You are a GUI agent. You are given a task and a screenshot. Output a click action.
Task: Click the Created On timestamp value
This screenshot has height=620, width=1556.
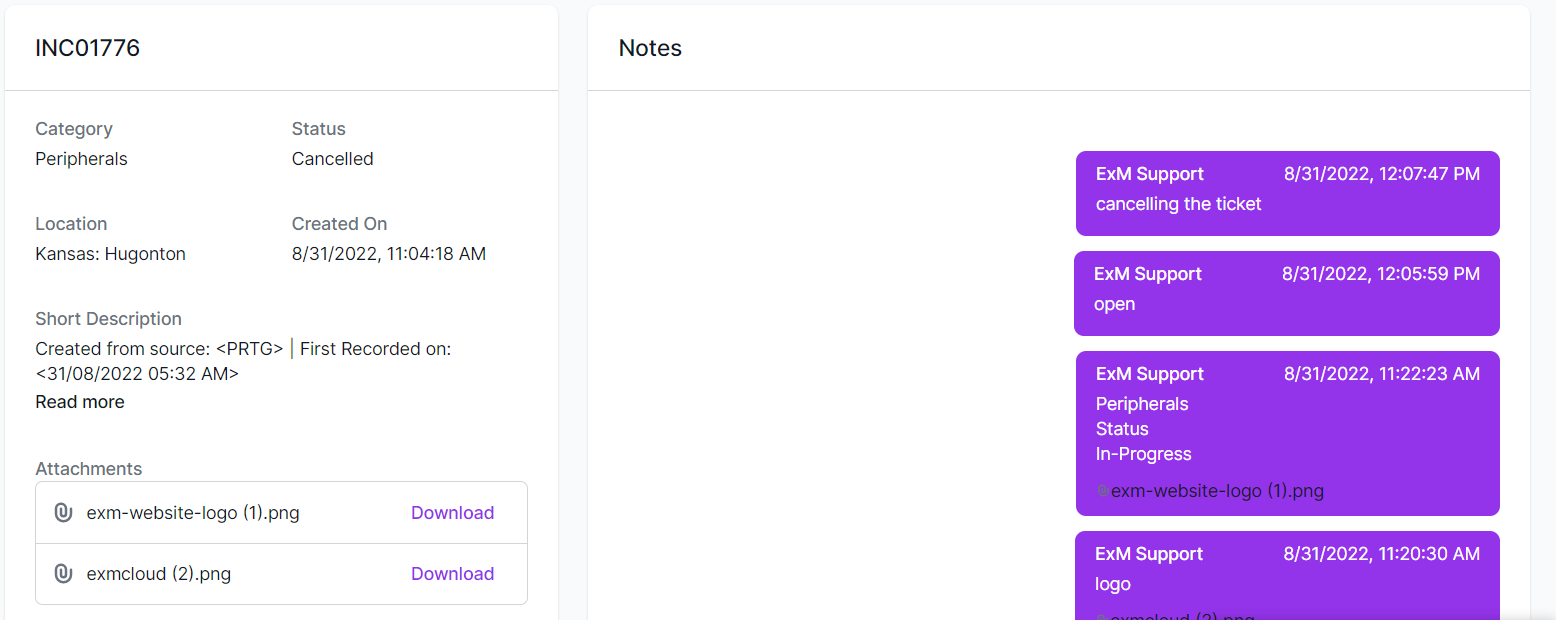pyautogui.click(x=389, y=254)
